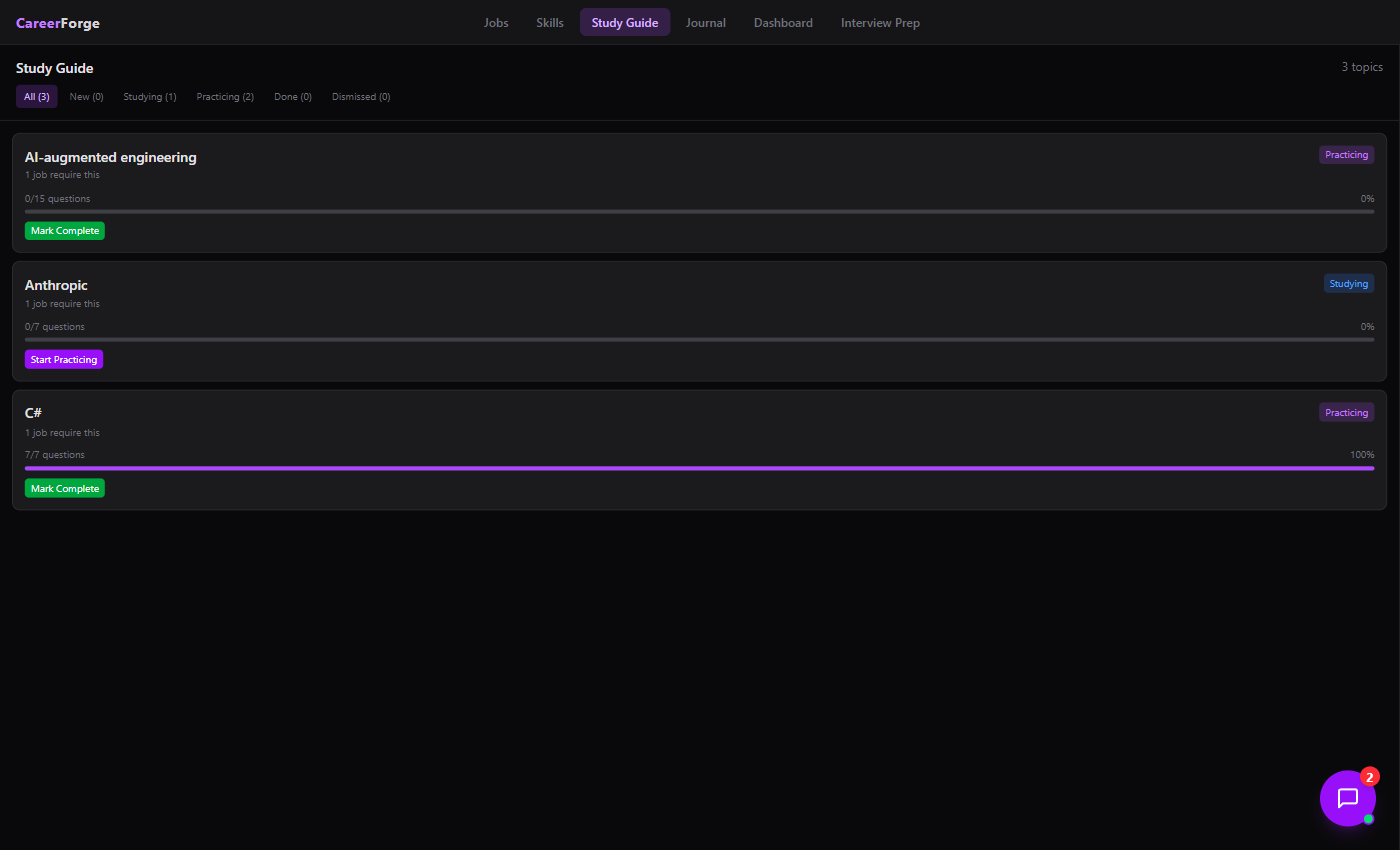Show Dismissed (0) topics

(x=361, y=97)
